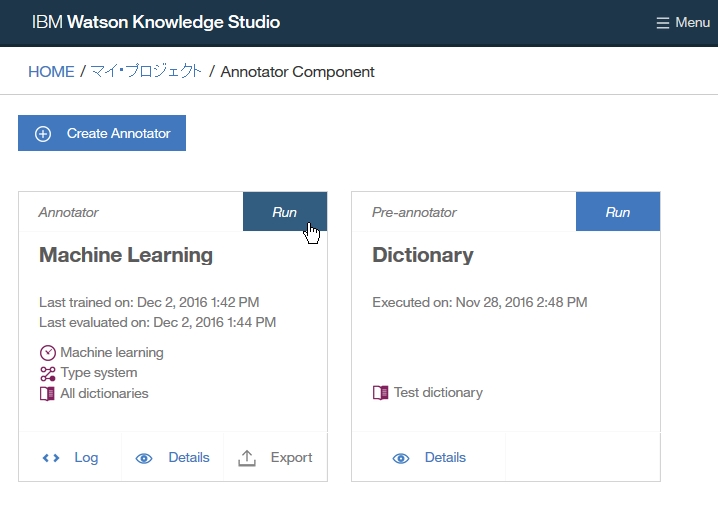Click the Log code brackets icon

[x=51, y=458]
